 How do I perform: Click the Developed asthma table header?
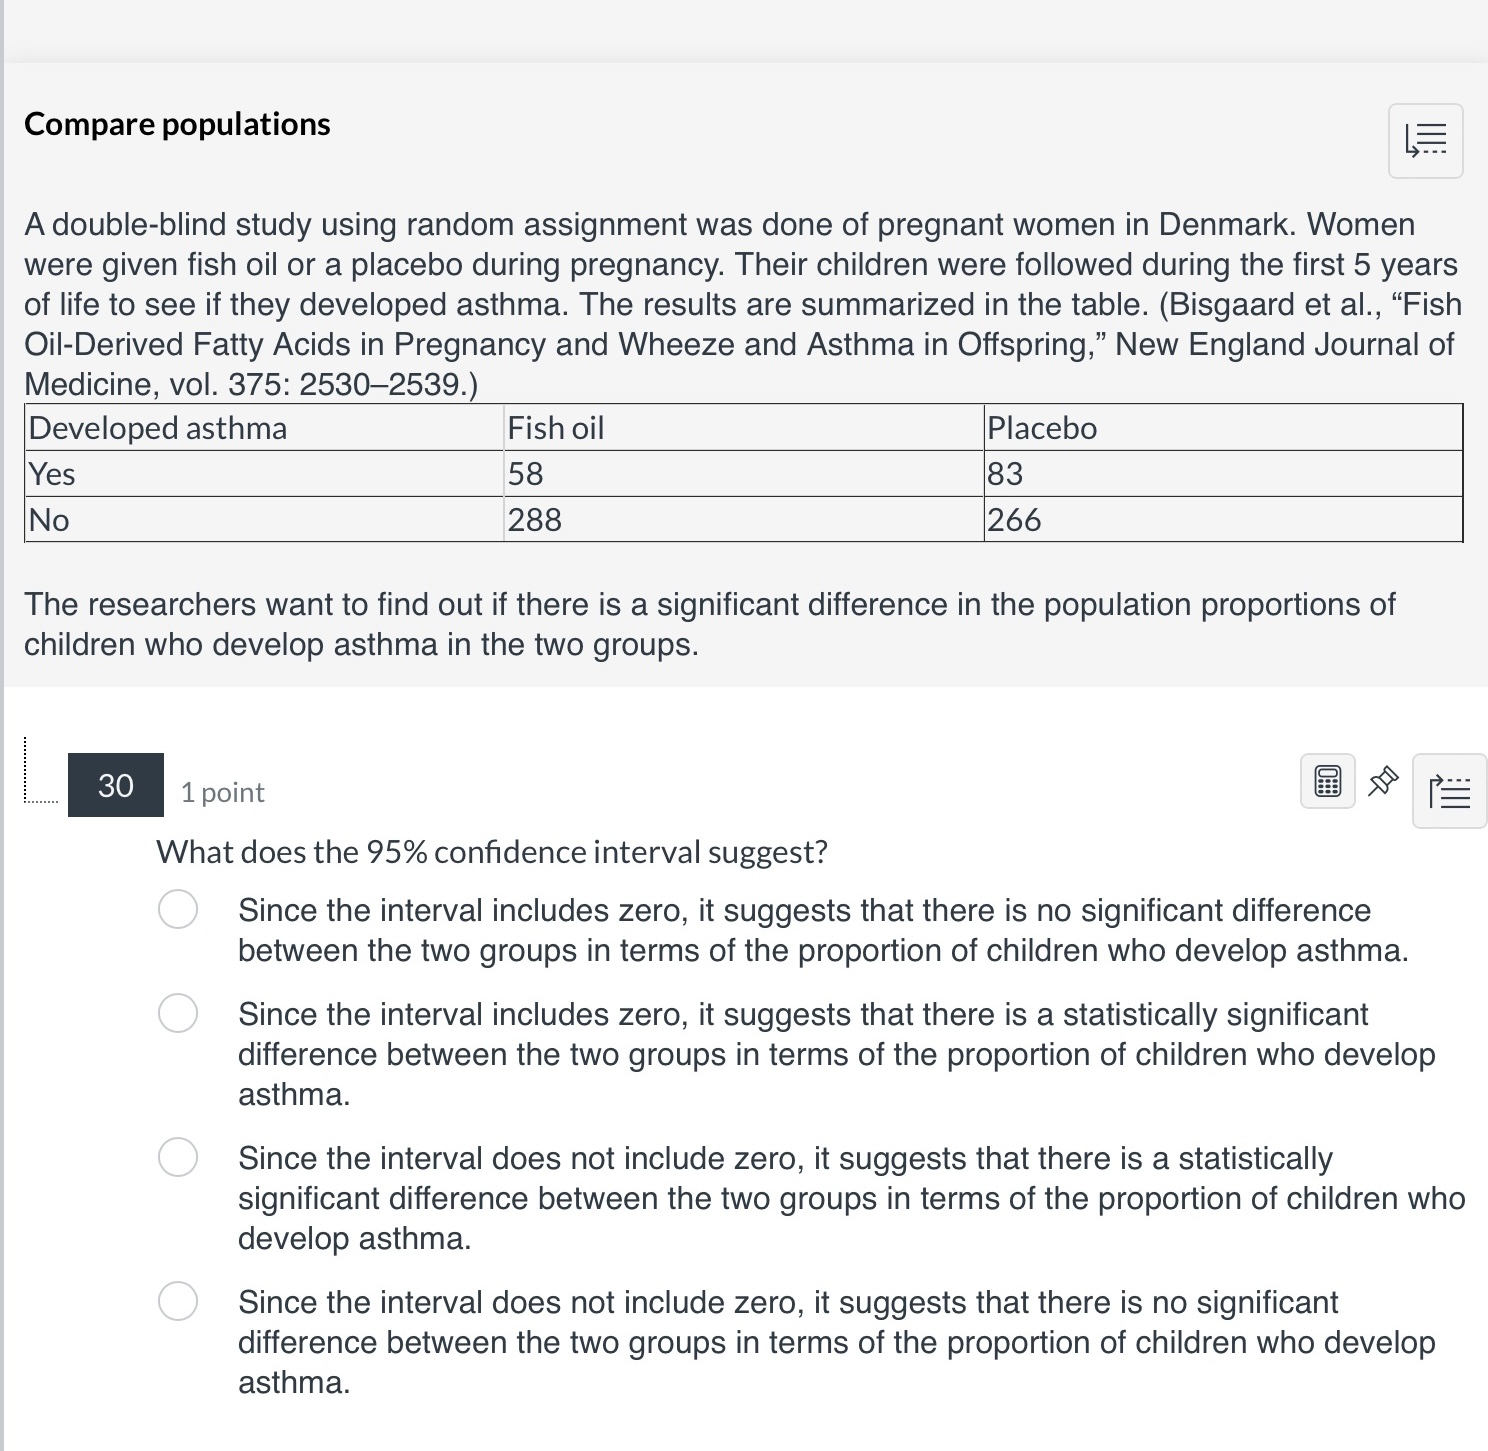coord(157,428)
